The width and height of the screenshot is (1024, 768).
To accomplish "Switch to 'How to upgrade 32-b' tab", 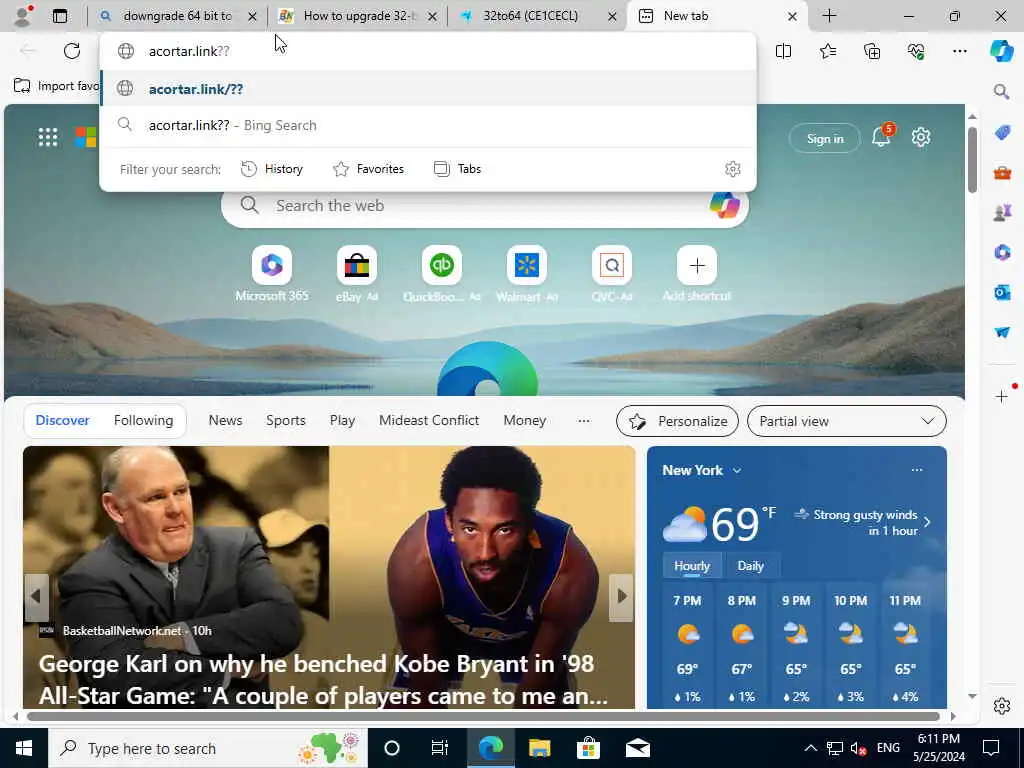I will (x=358, y=16).
